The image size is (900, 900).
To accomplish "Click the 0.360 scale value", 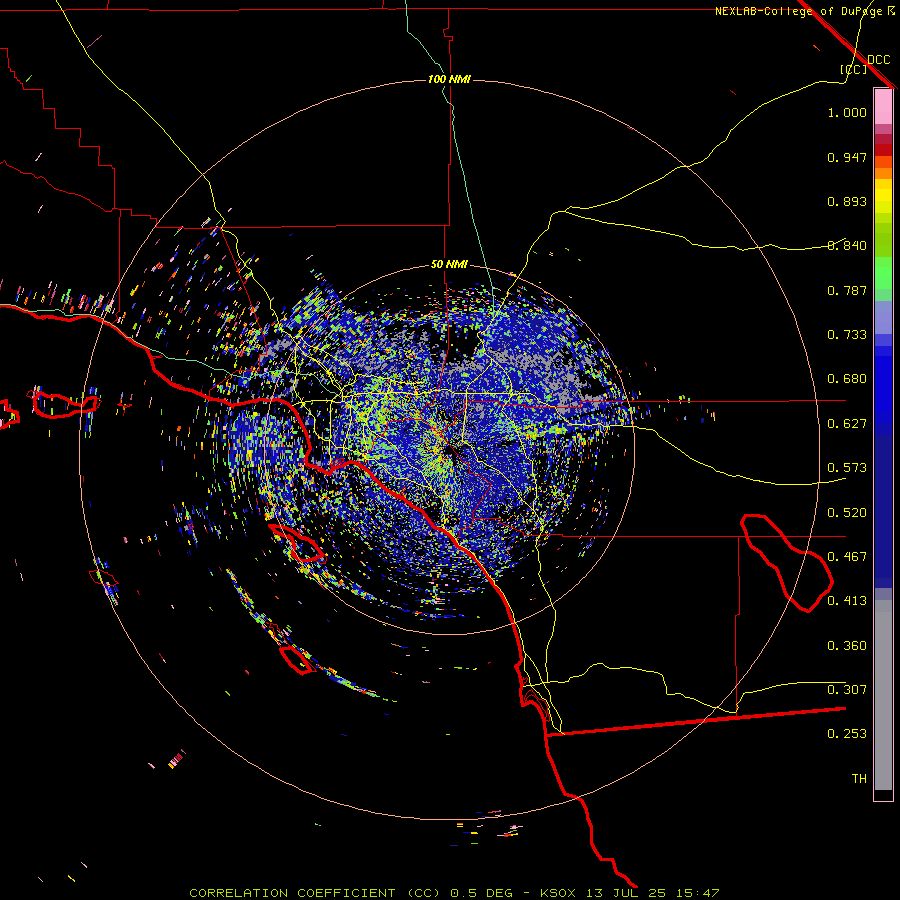I will (847, 646).
